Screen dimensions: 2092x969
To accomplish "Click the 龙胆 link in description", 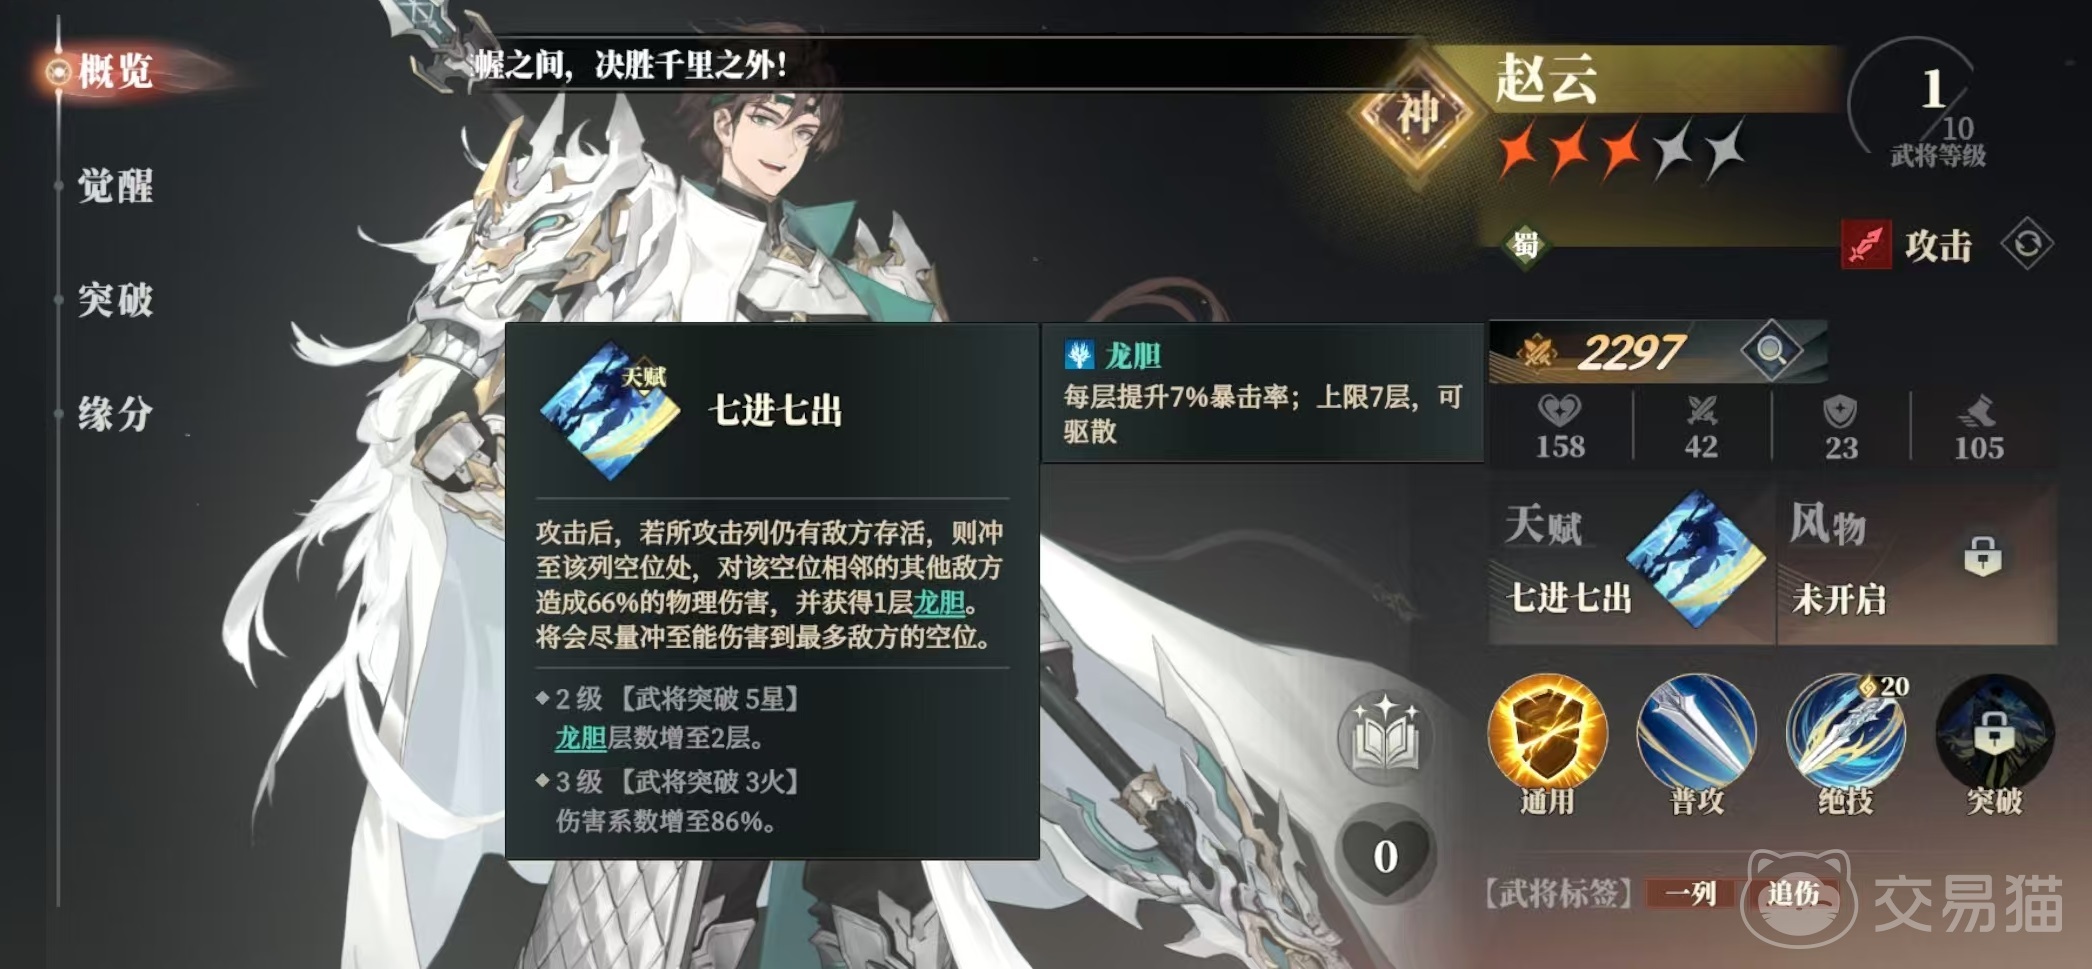I will tap(940, 603).
